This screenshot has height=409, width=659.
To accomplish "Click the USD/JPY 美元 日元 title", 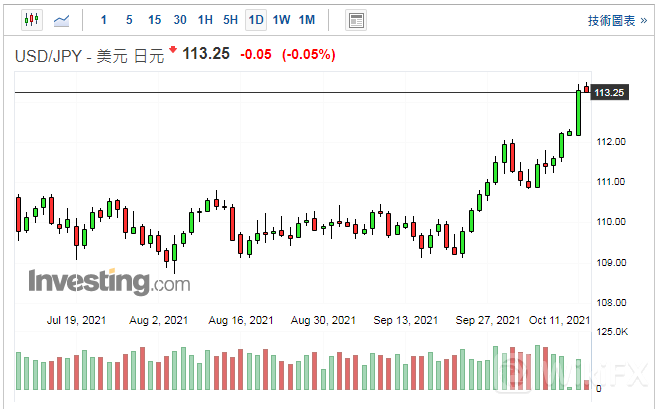I will [88, 55].
